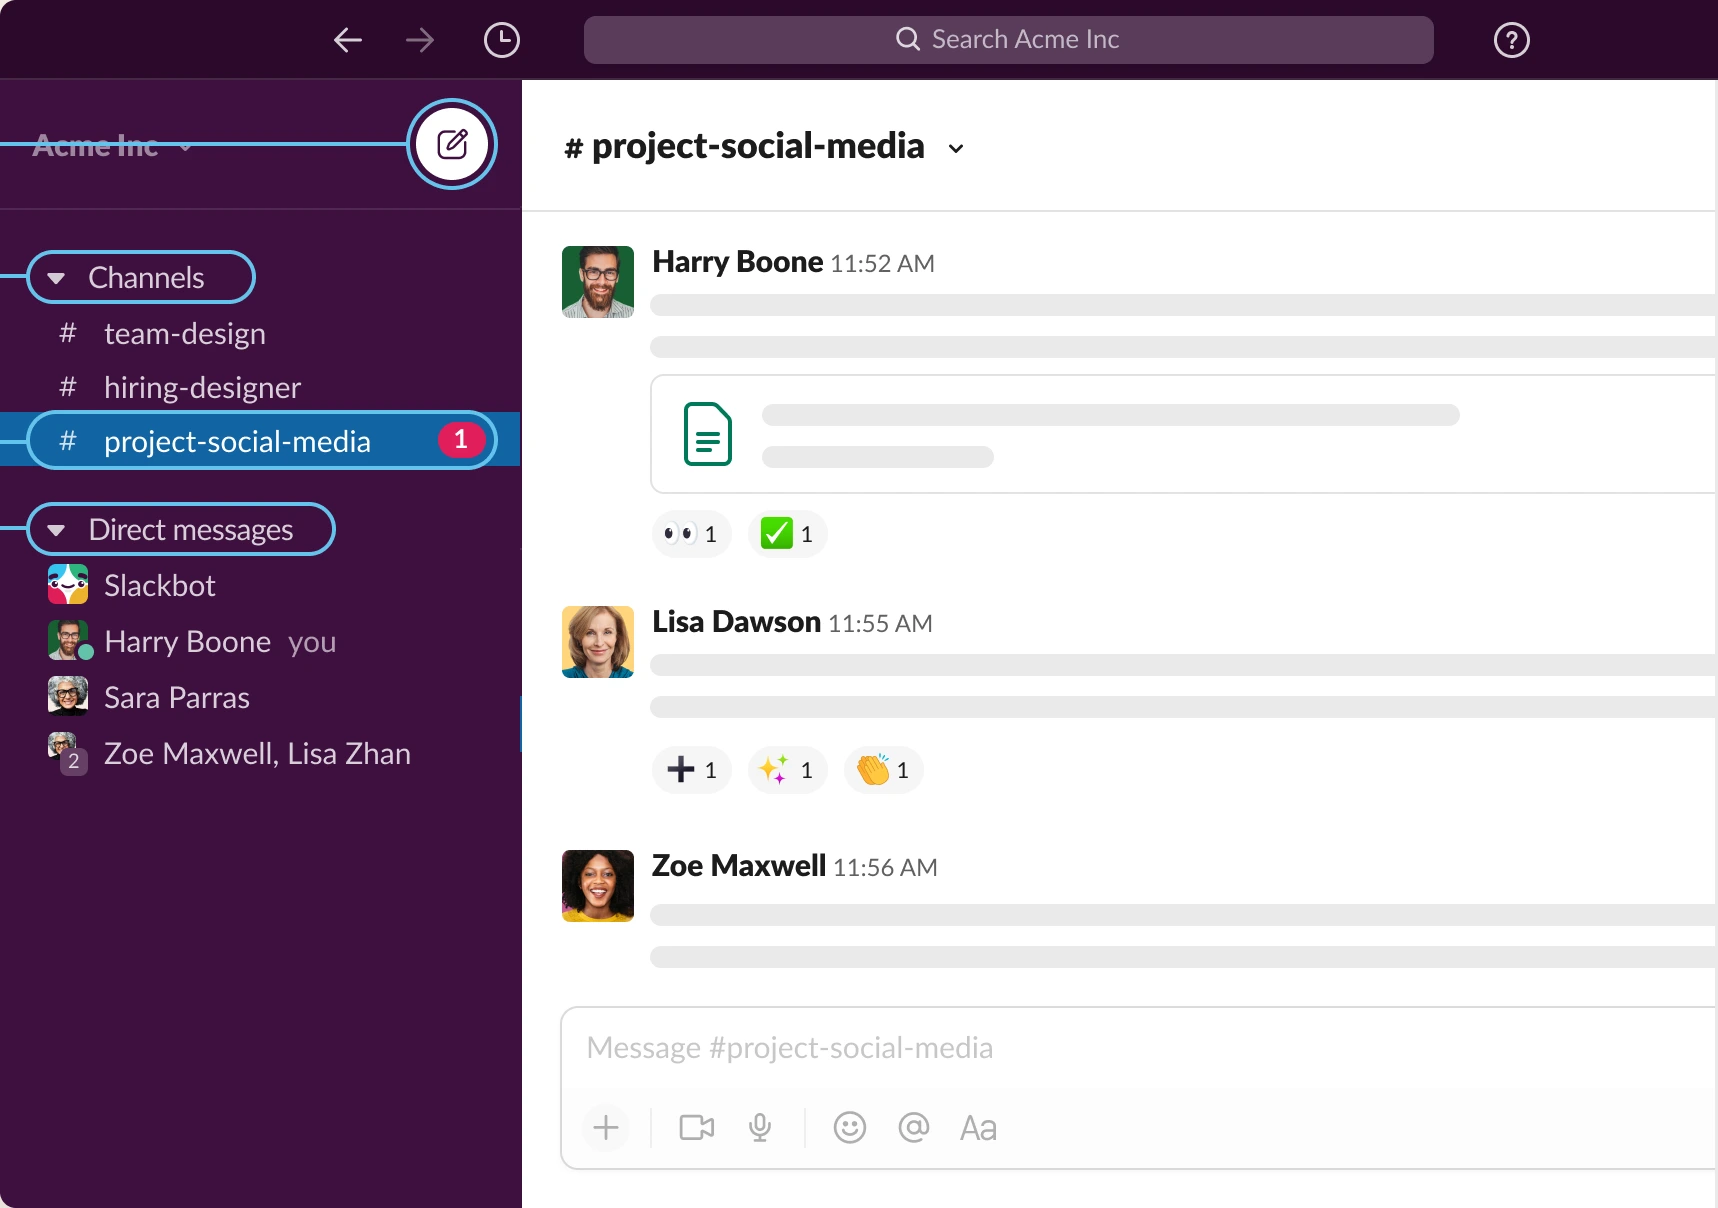Click the Message #project-social-media input
1718x1208 pixels.
[x=1139, y=1048]
